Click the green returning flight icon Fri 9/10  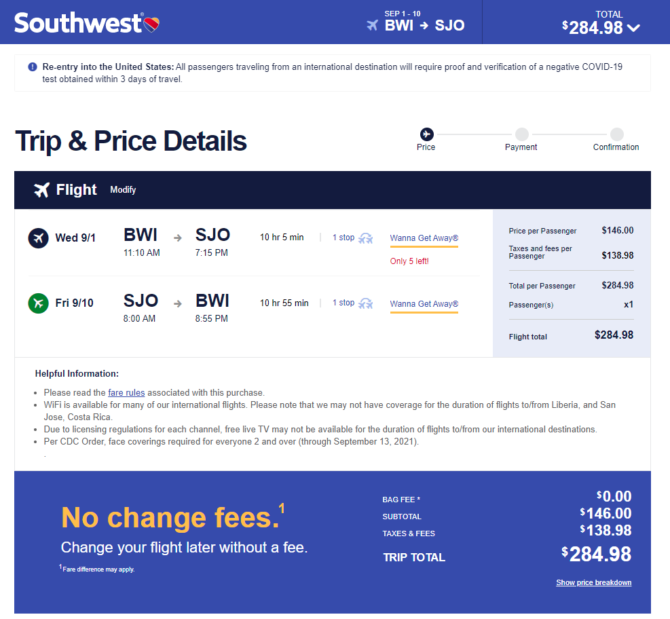pyautogui.click(x=38, y=303)
